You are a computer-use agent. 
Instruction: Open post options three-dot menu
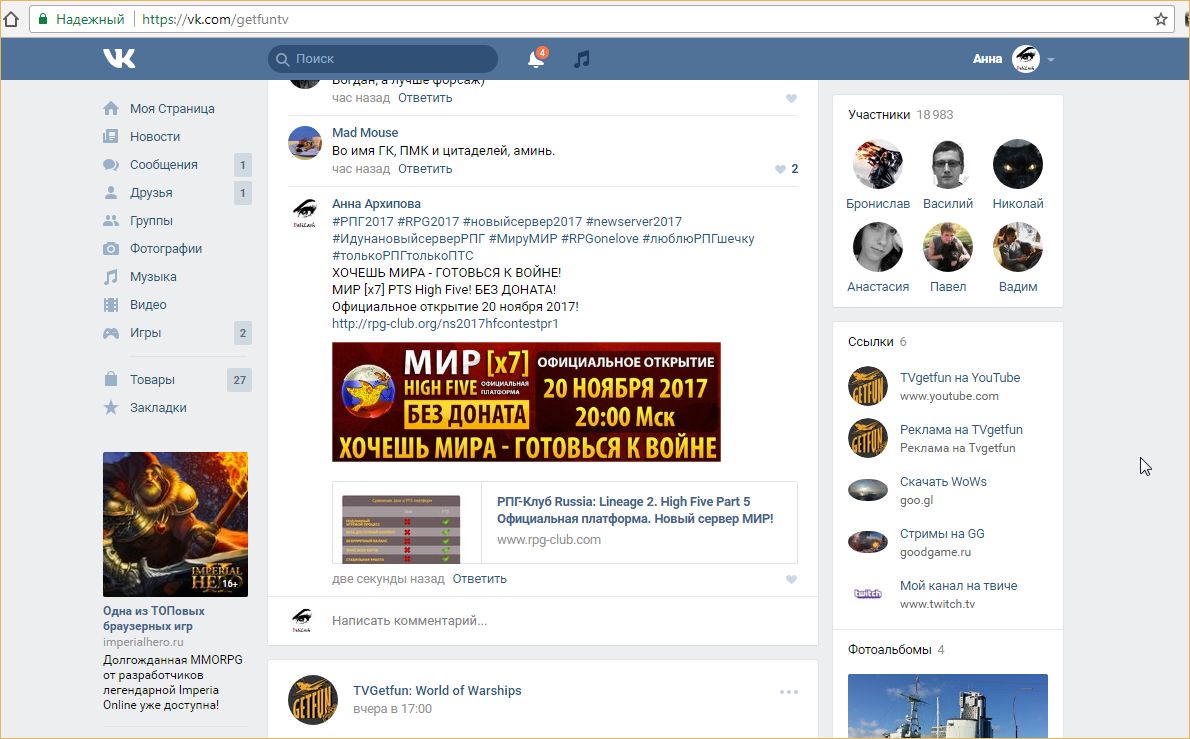[789, 691]
